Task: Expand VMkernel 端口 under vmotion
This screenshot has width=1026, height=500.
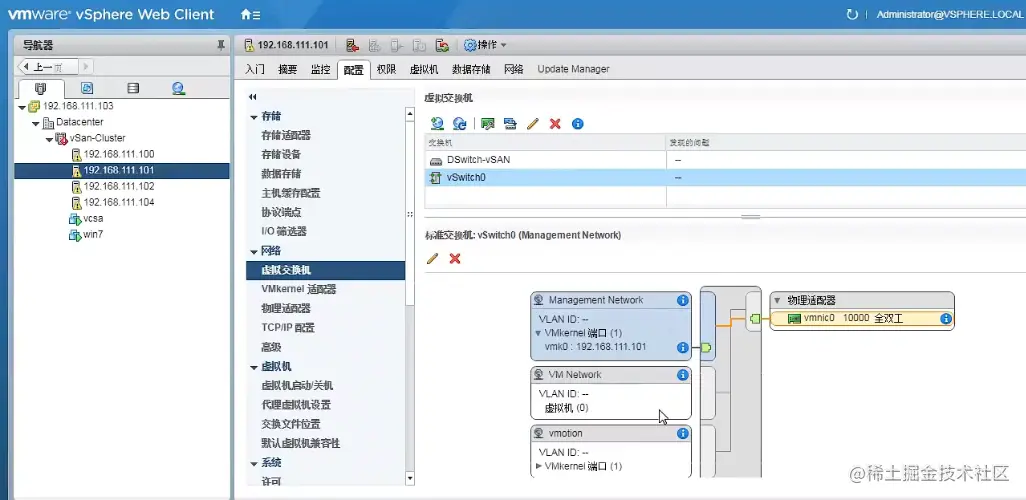Action: point(539,466)
